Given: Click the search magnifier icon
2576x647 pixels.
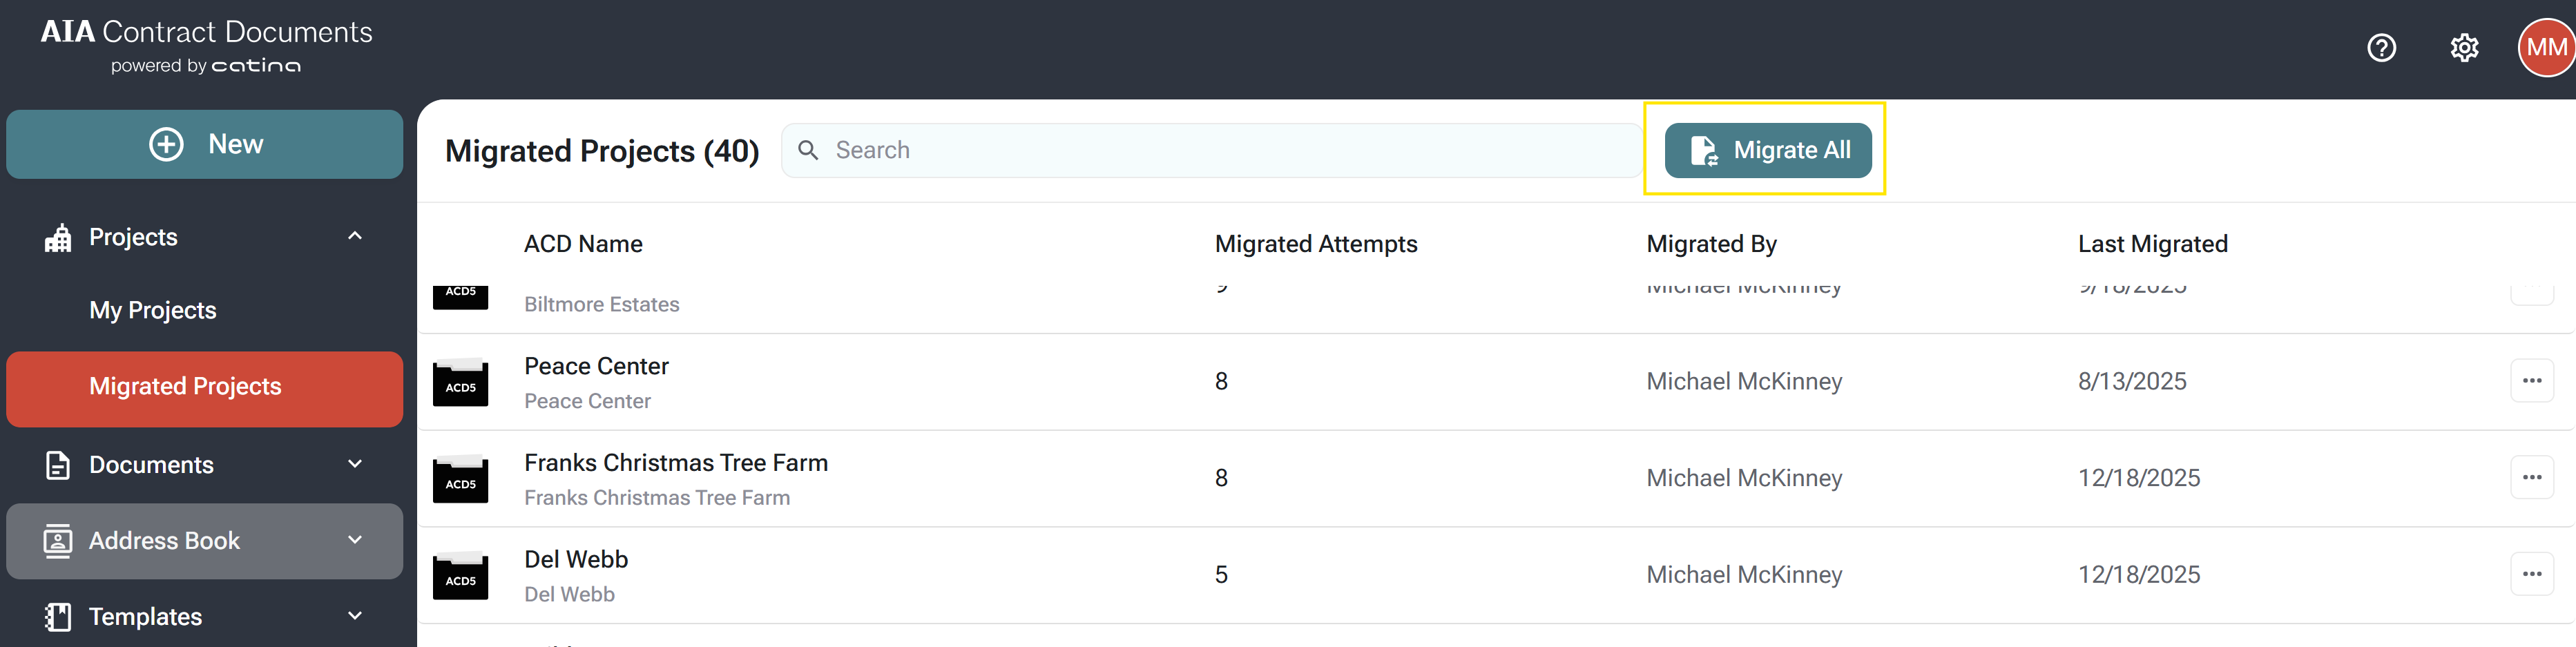Looking at the screenshot, I should coord(808,150).
